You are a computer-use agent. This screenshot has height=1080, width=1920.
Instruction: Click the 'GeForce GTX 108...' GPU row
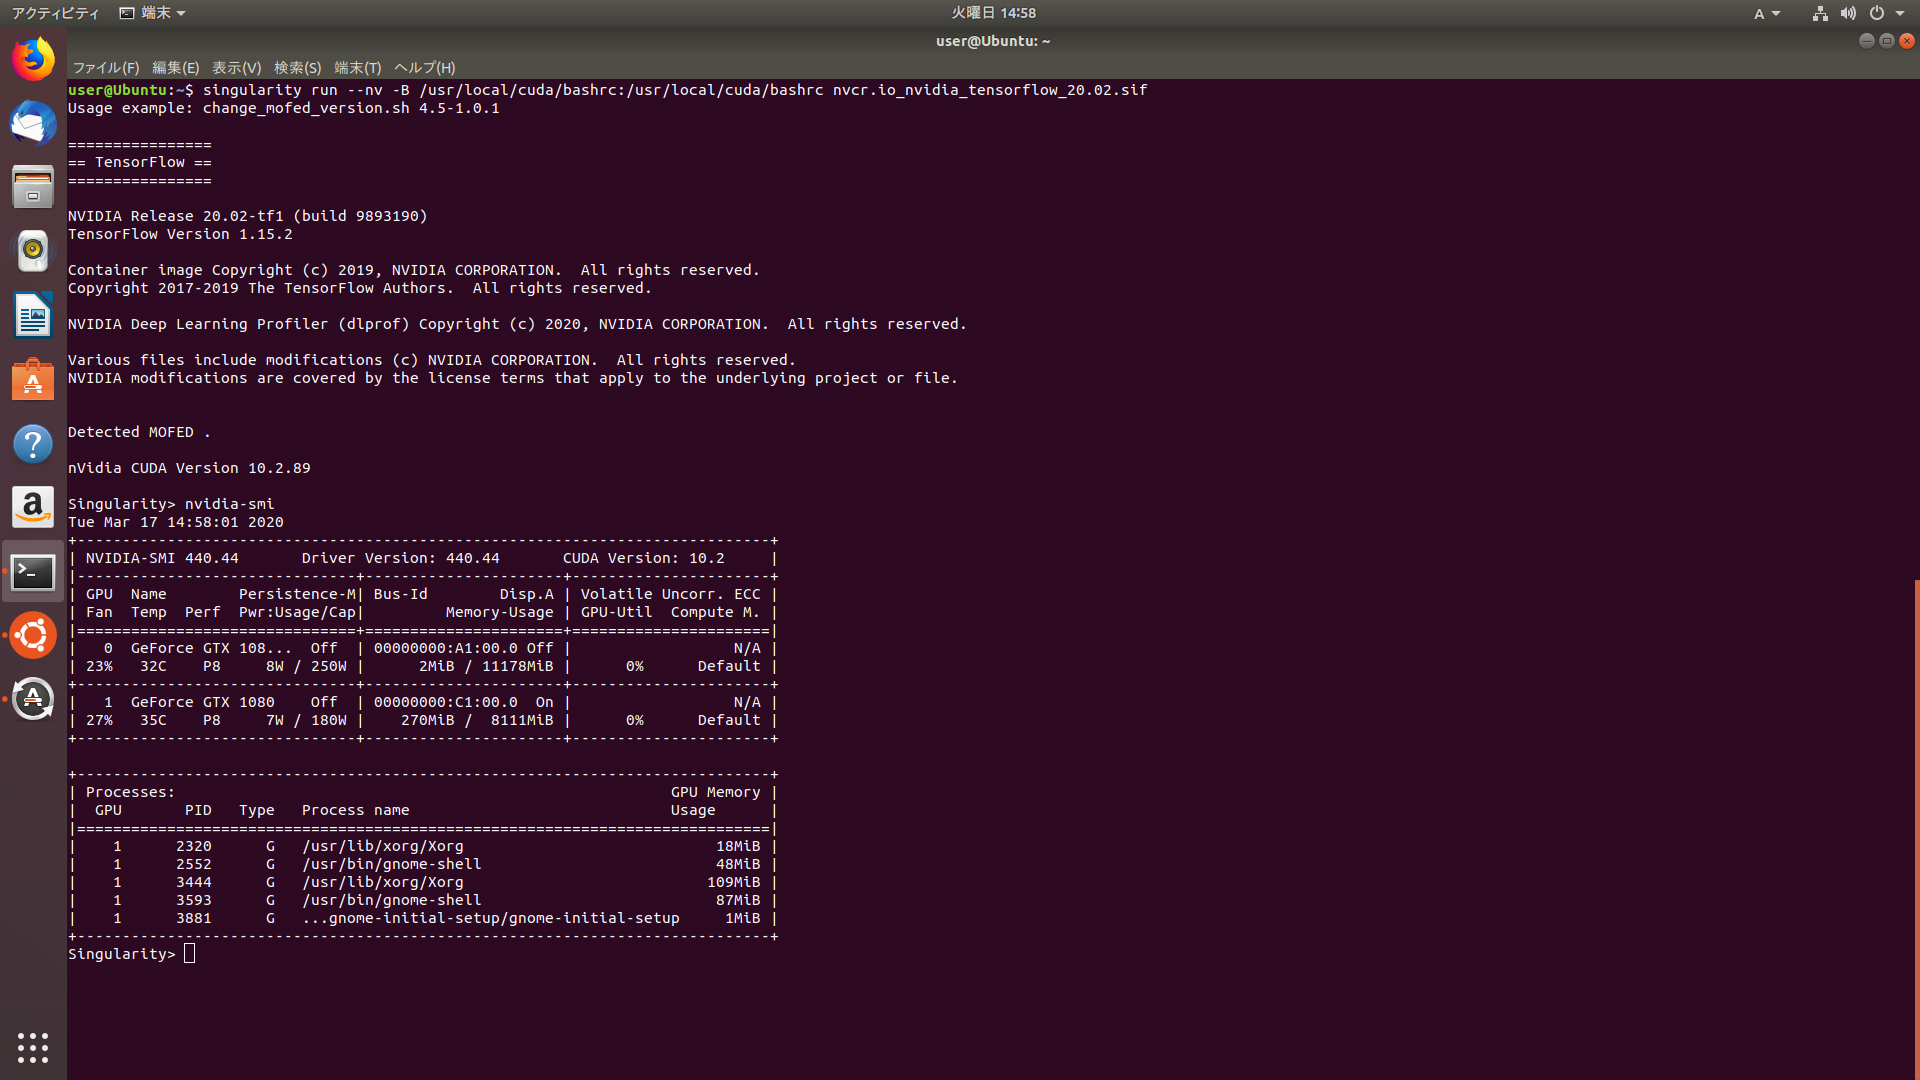point(423,657)
